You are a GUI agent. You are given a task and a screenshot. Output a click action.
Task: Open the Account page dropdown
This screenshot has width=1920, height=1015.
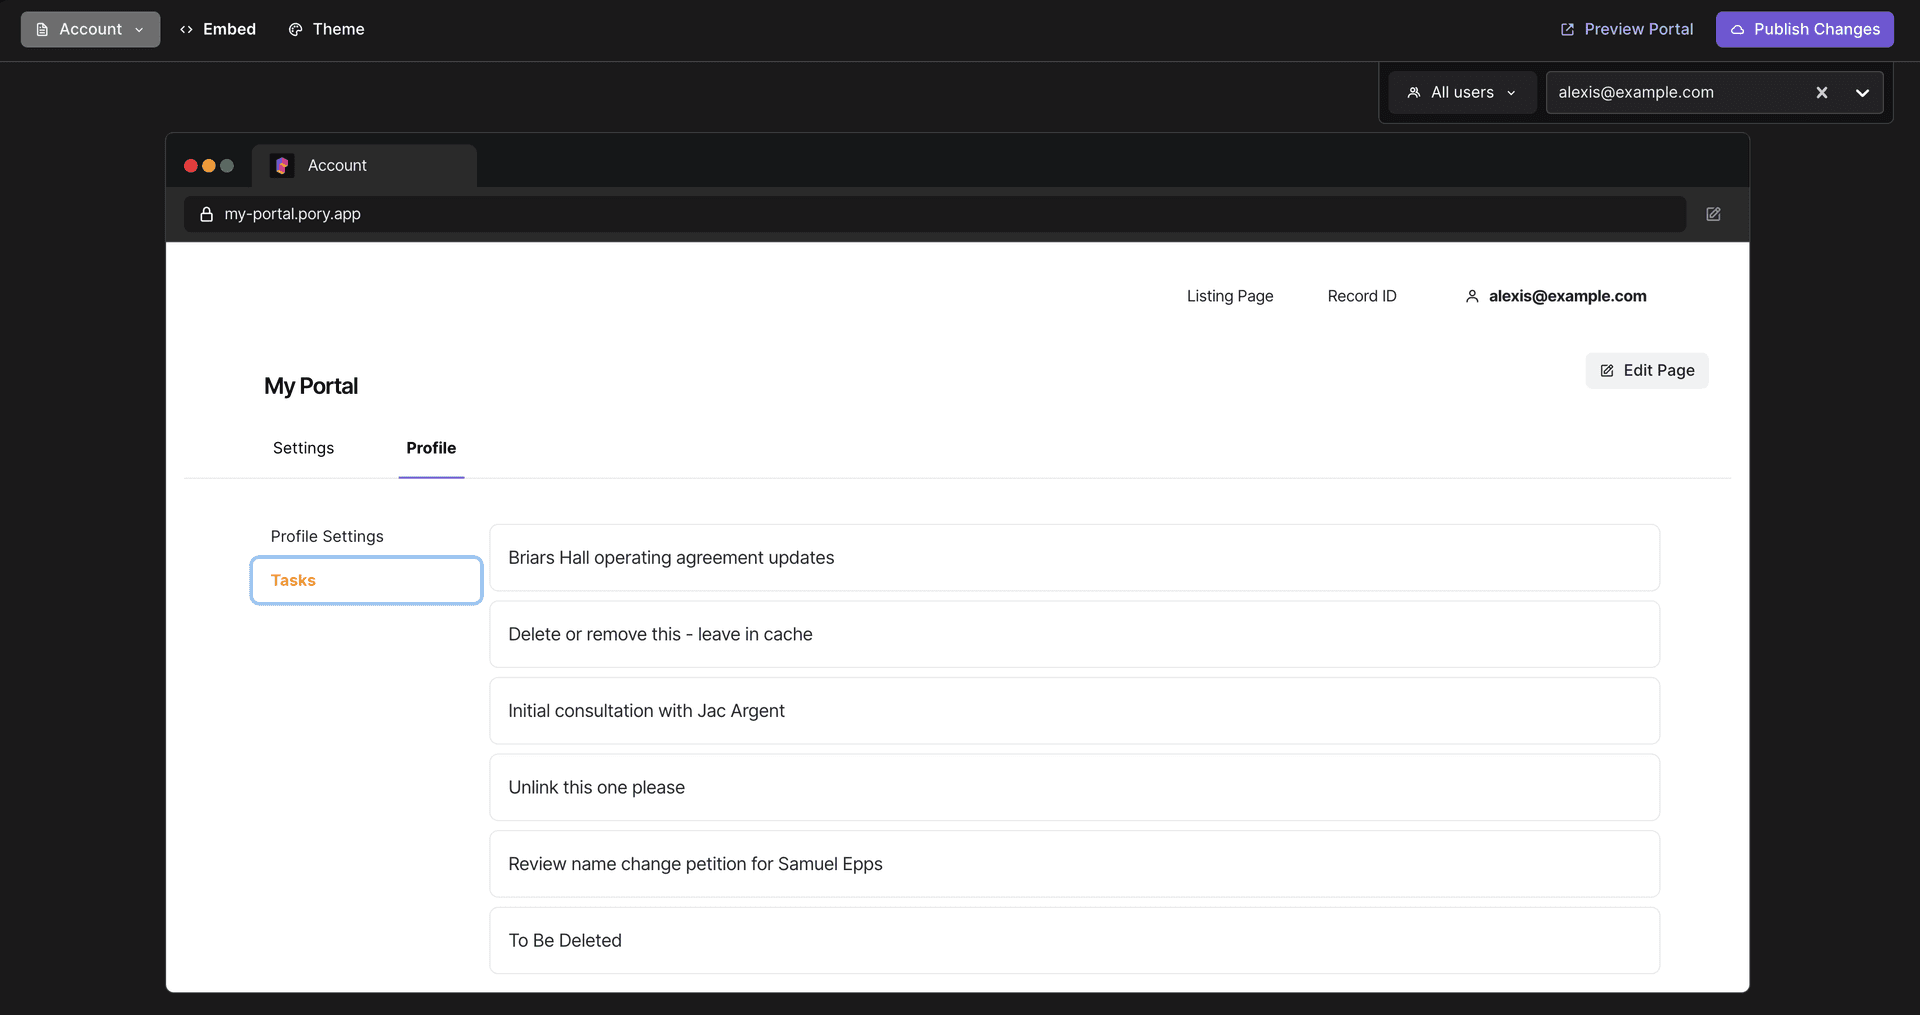(x=90, y=29)
